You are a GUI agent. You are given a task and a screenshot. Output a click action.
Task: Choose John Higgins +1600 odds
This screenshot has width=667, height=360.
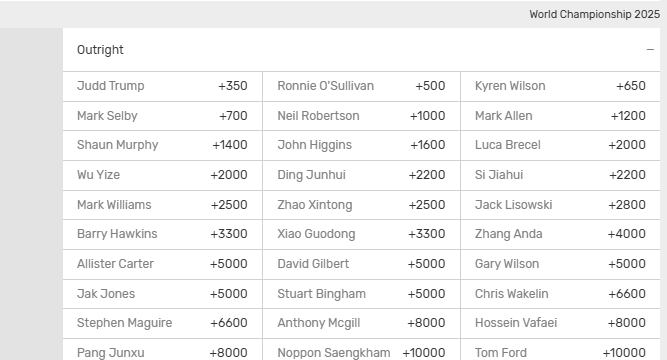(362, 146)
